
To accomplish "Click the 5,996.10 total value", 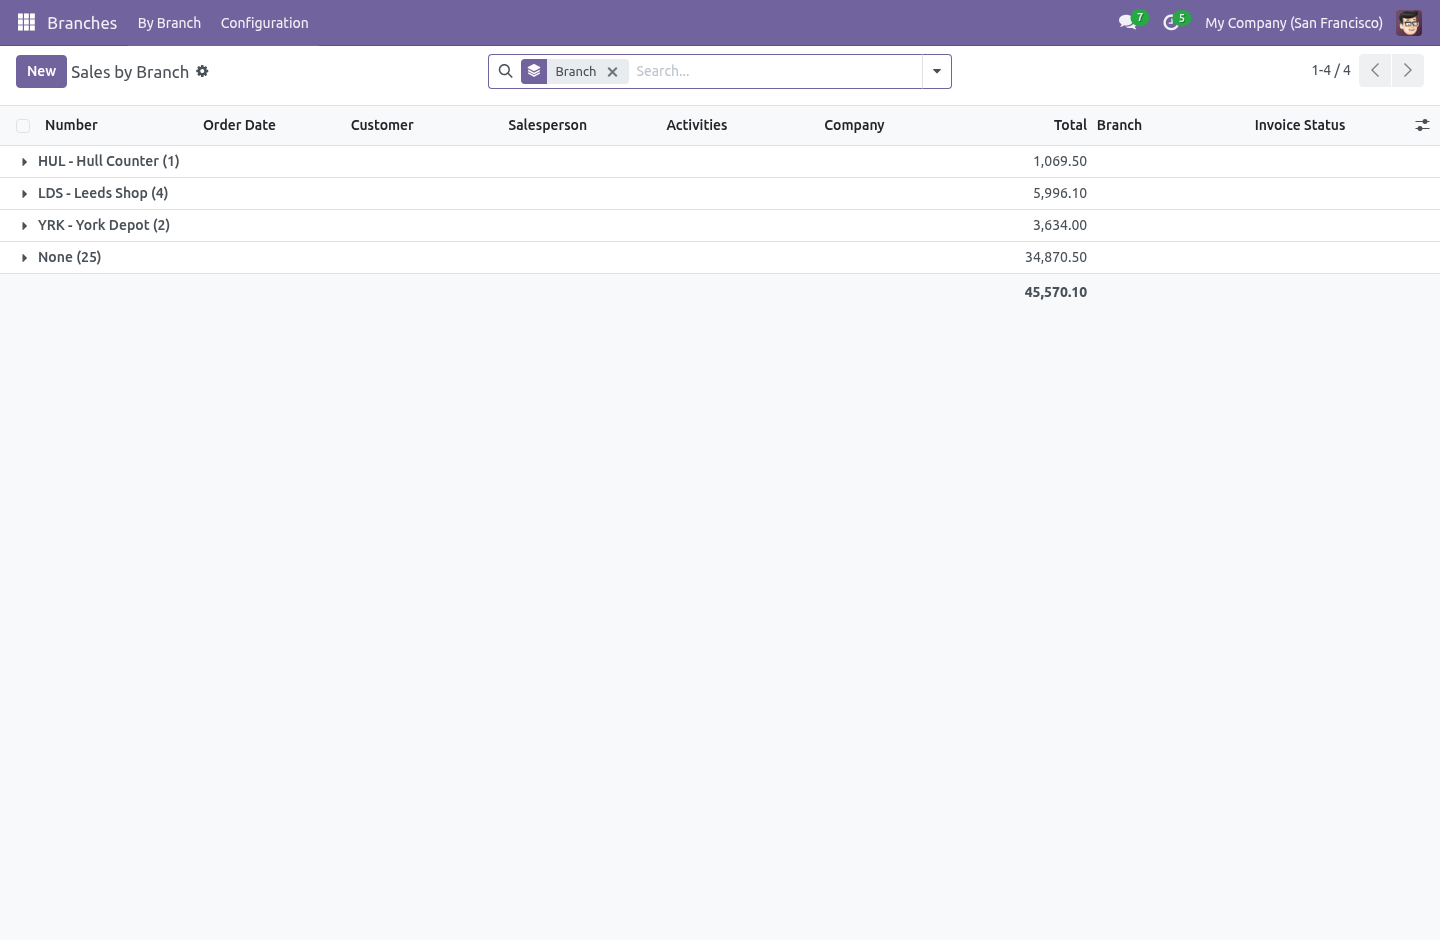I will (1059, 193).
